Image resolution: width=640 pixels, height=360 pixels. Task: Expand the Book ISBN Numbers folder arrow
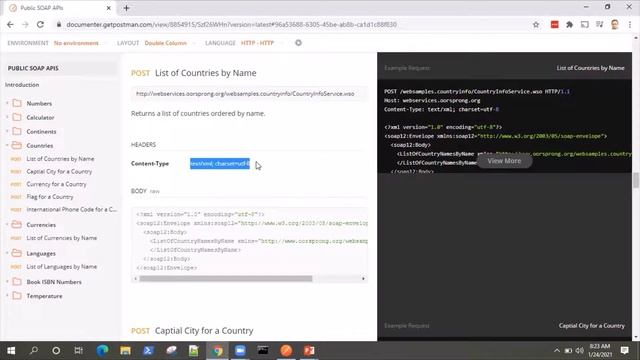coord(7,282)
